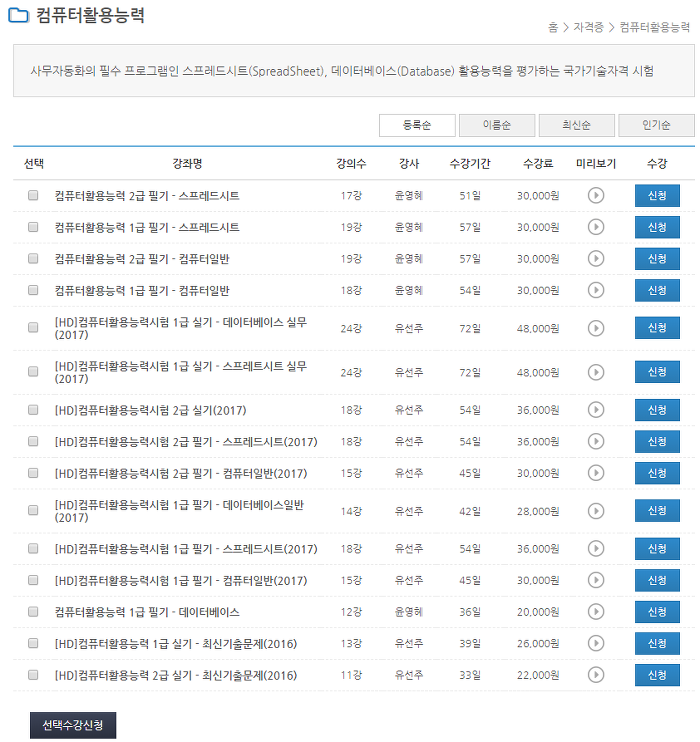Click 강좌명 column header

pos(187,164)
